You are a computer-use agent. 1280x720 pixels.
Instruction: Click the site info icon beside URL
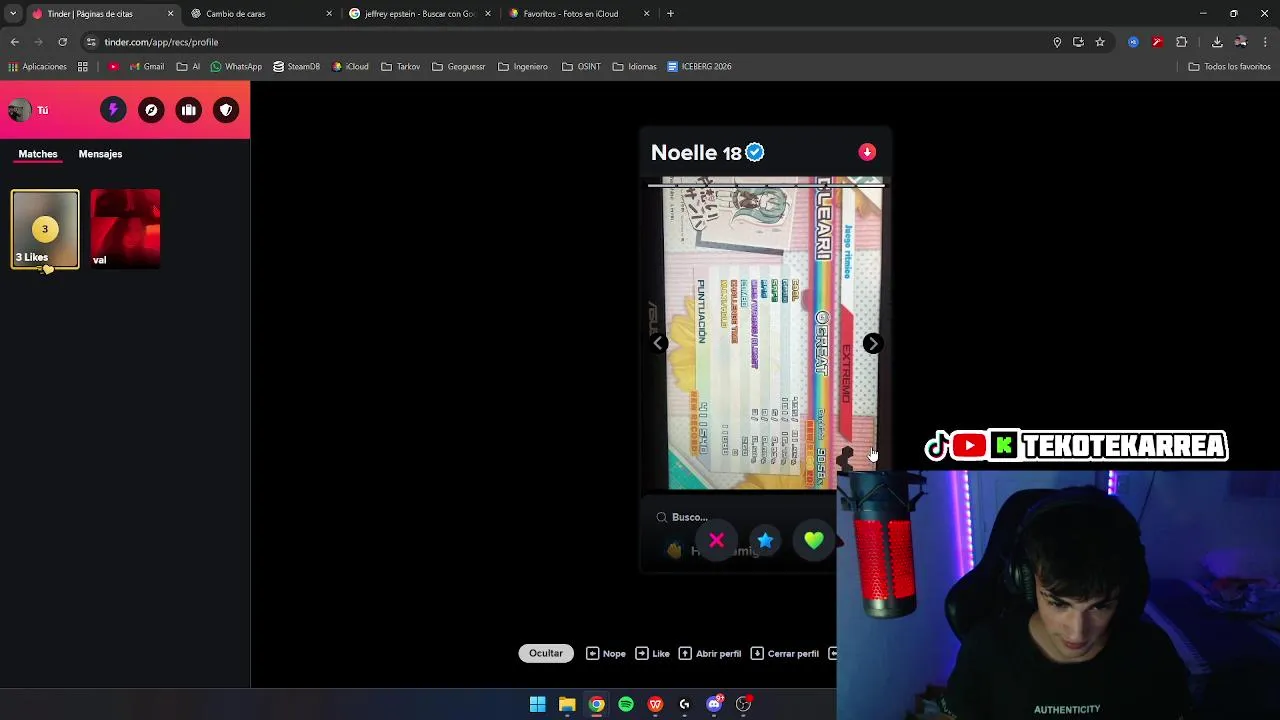(91, 42)
